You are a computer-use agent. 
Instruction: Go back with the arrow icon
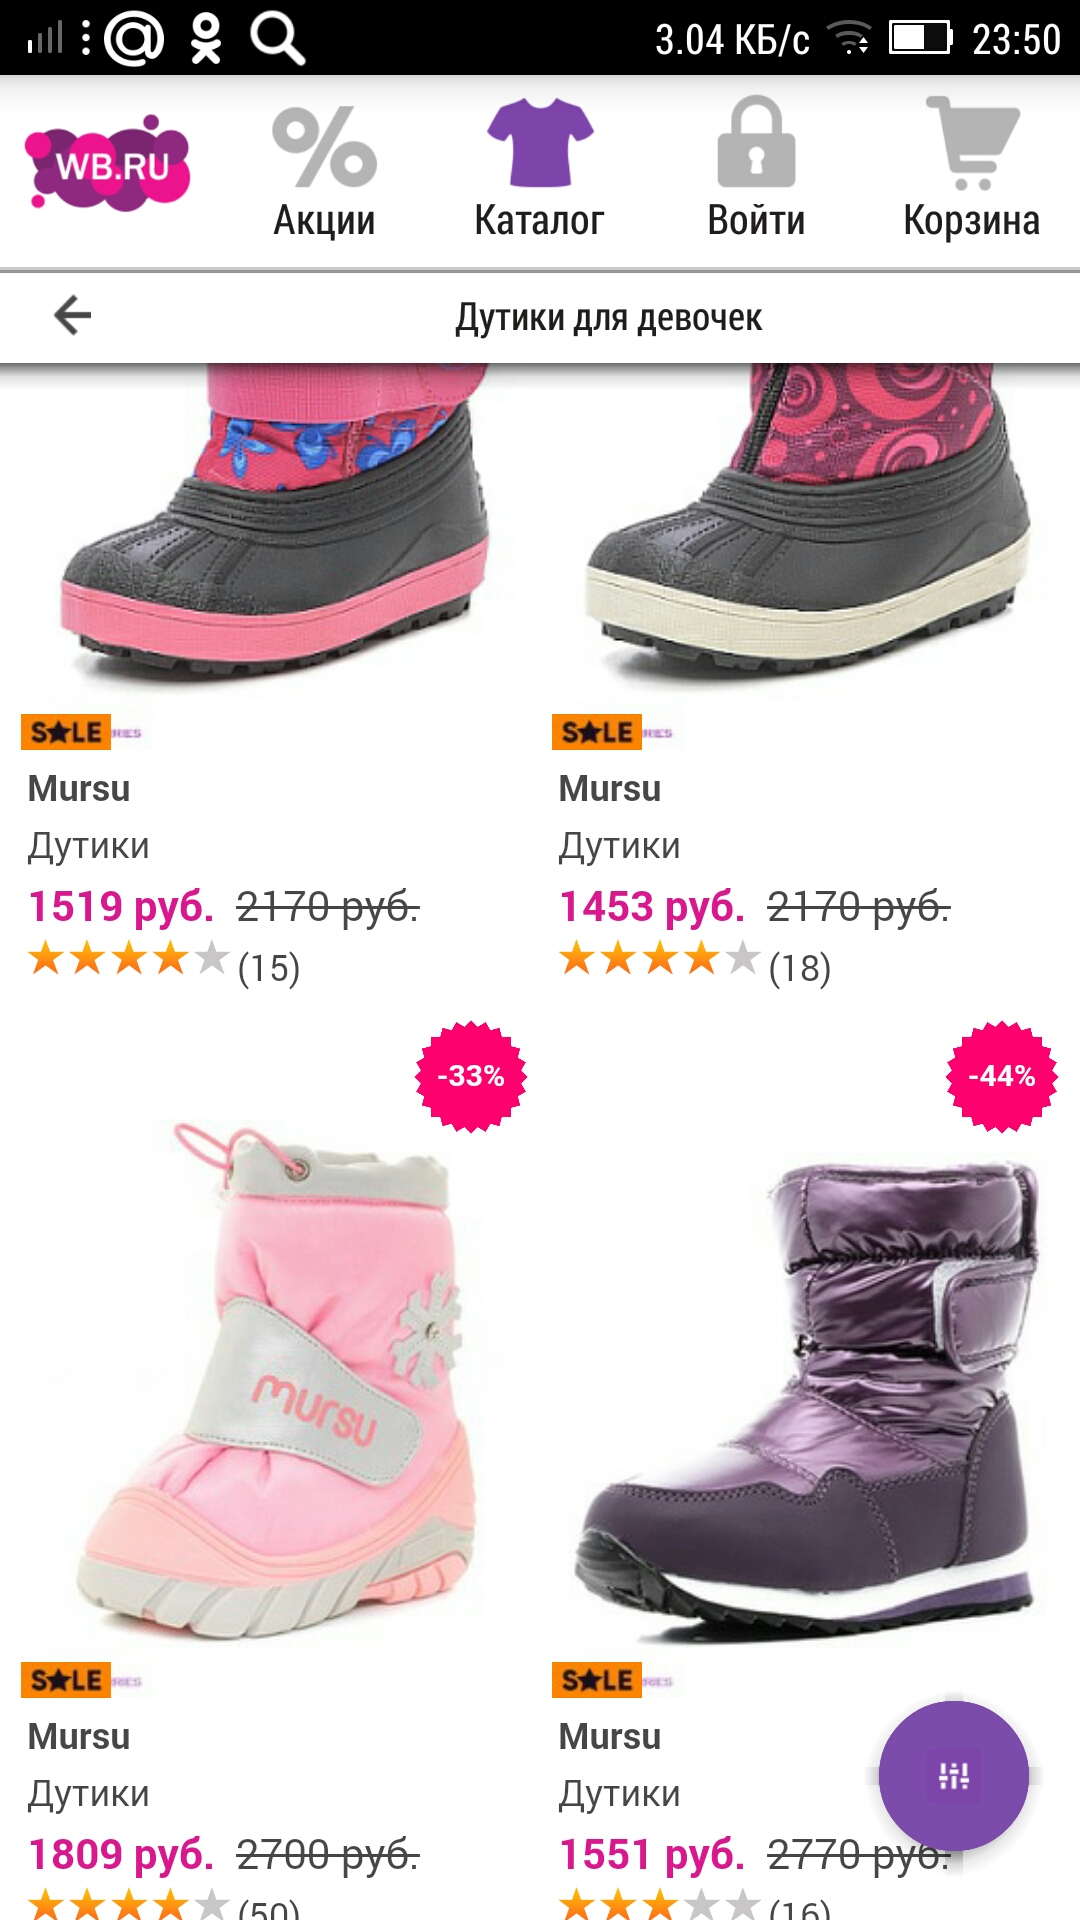point(72,315)
